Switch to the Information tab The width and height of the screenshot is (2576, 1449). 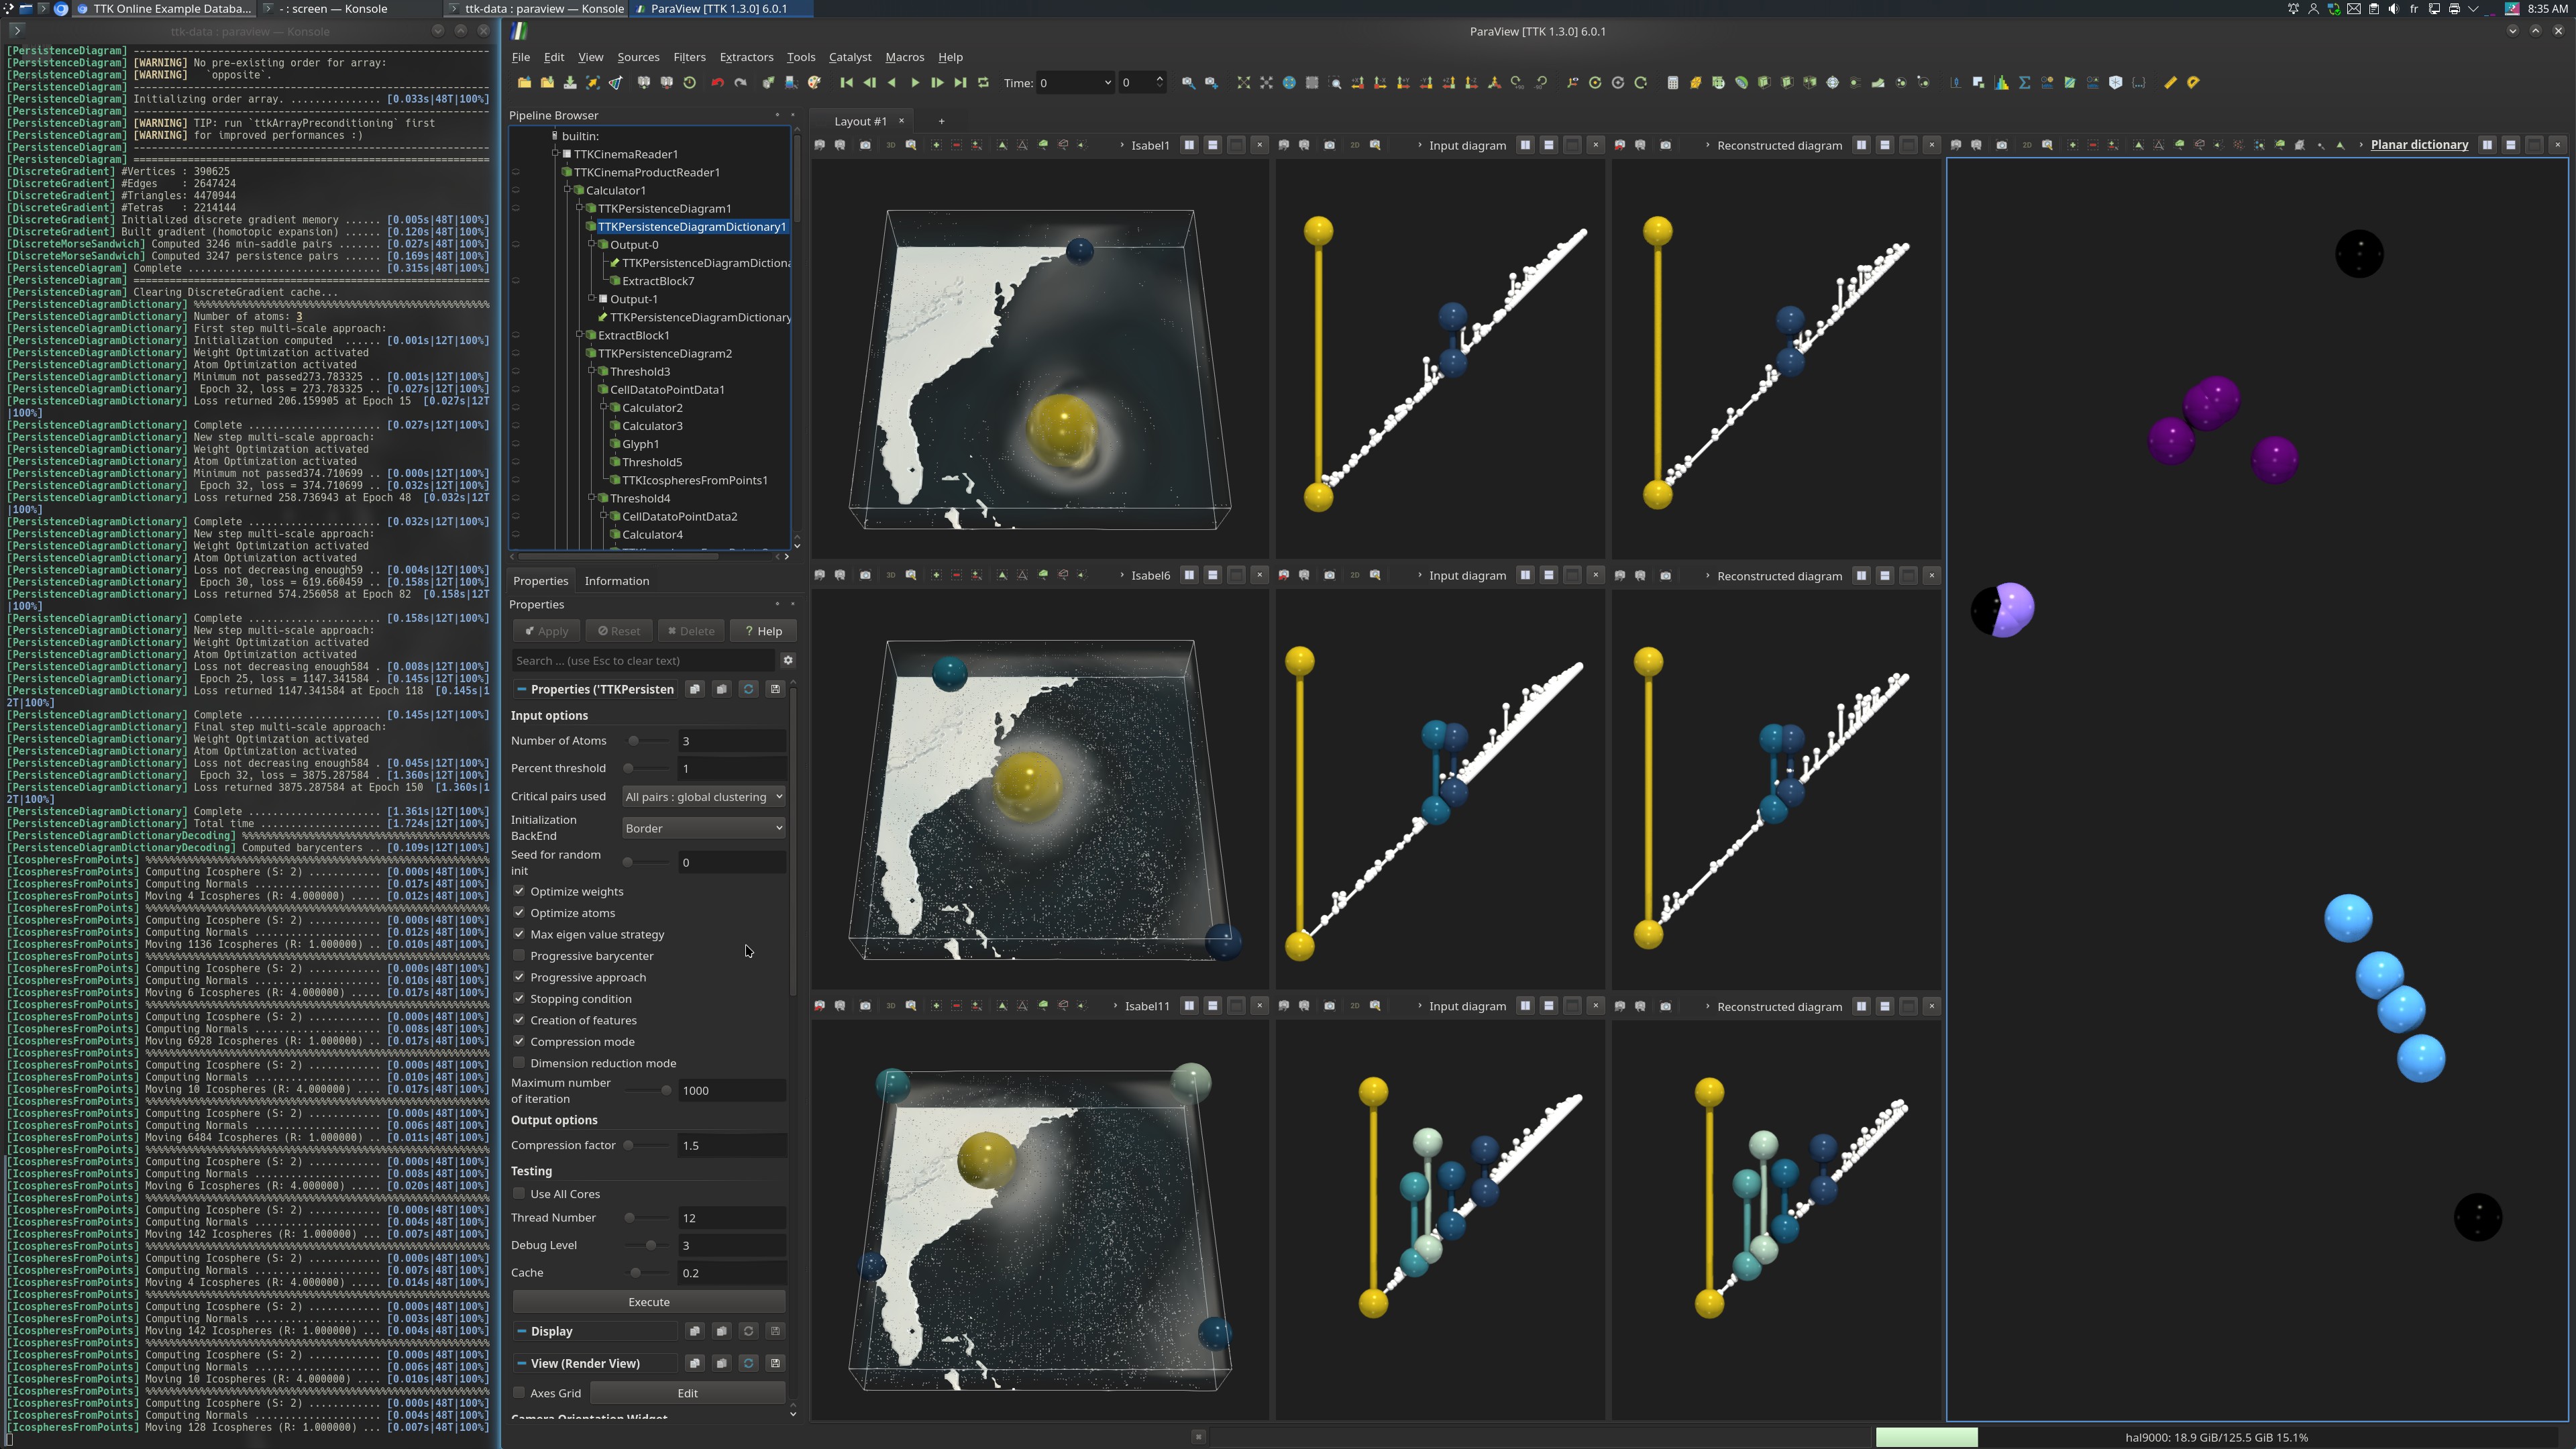click(x=617, y=581)
